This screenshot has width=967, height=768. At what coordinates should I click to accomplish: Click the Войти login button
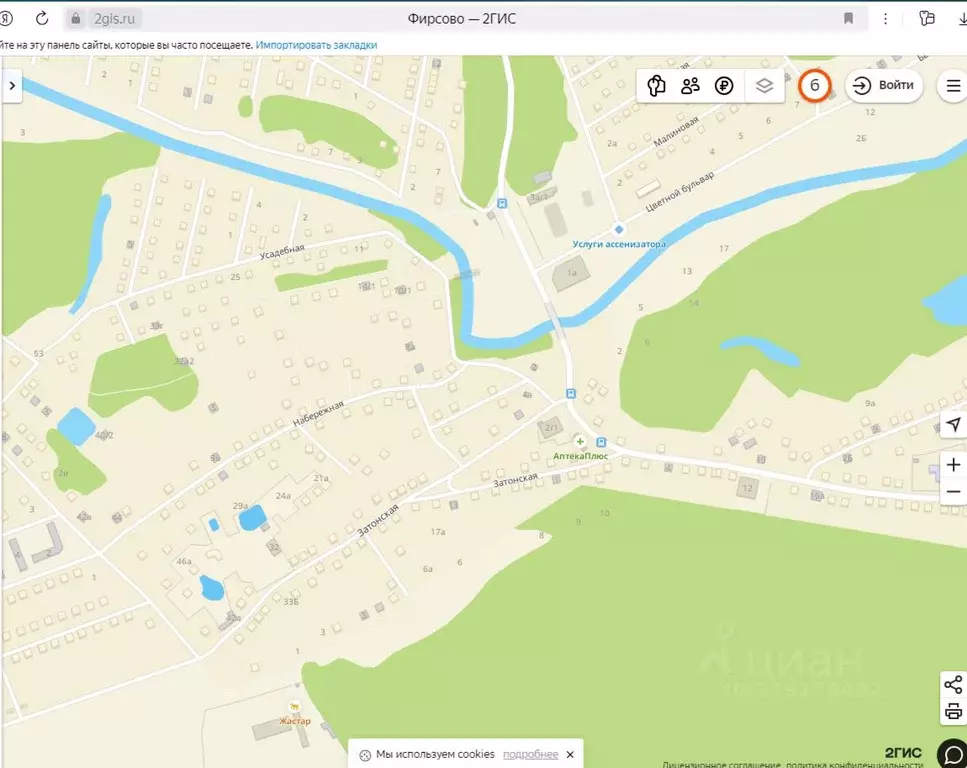click(884, 85)
